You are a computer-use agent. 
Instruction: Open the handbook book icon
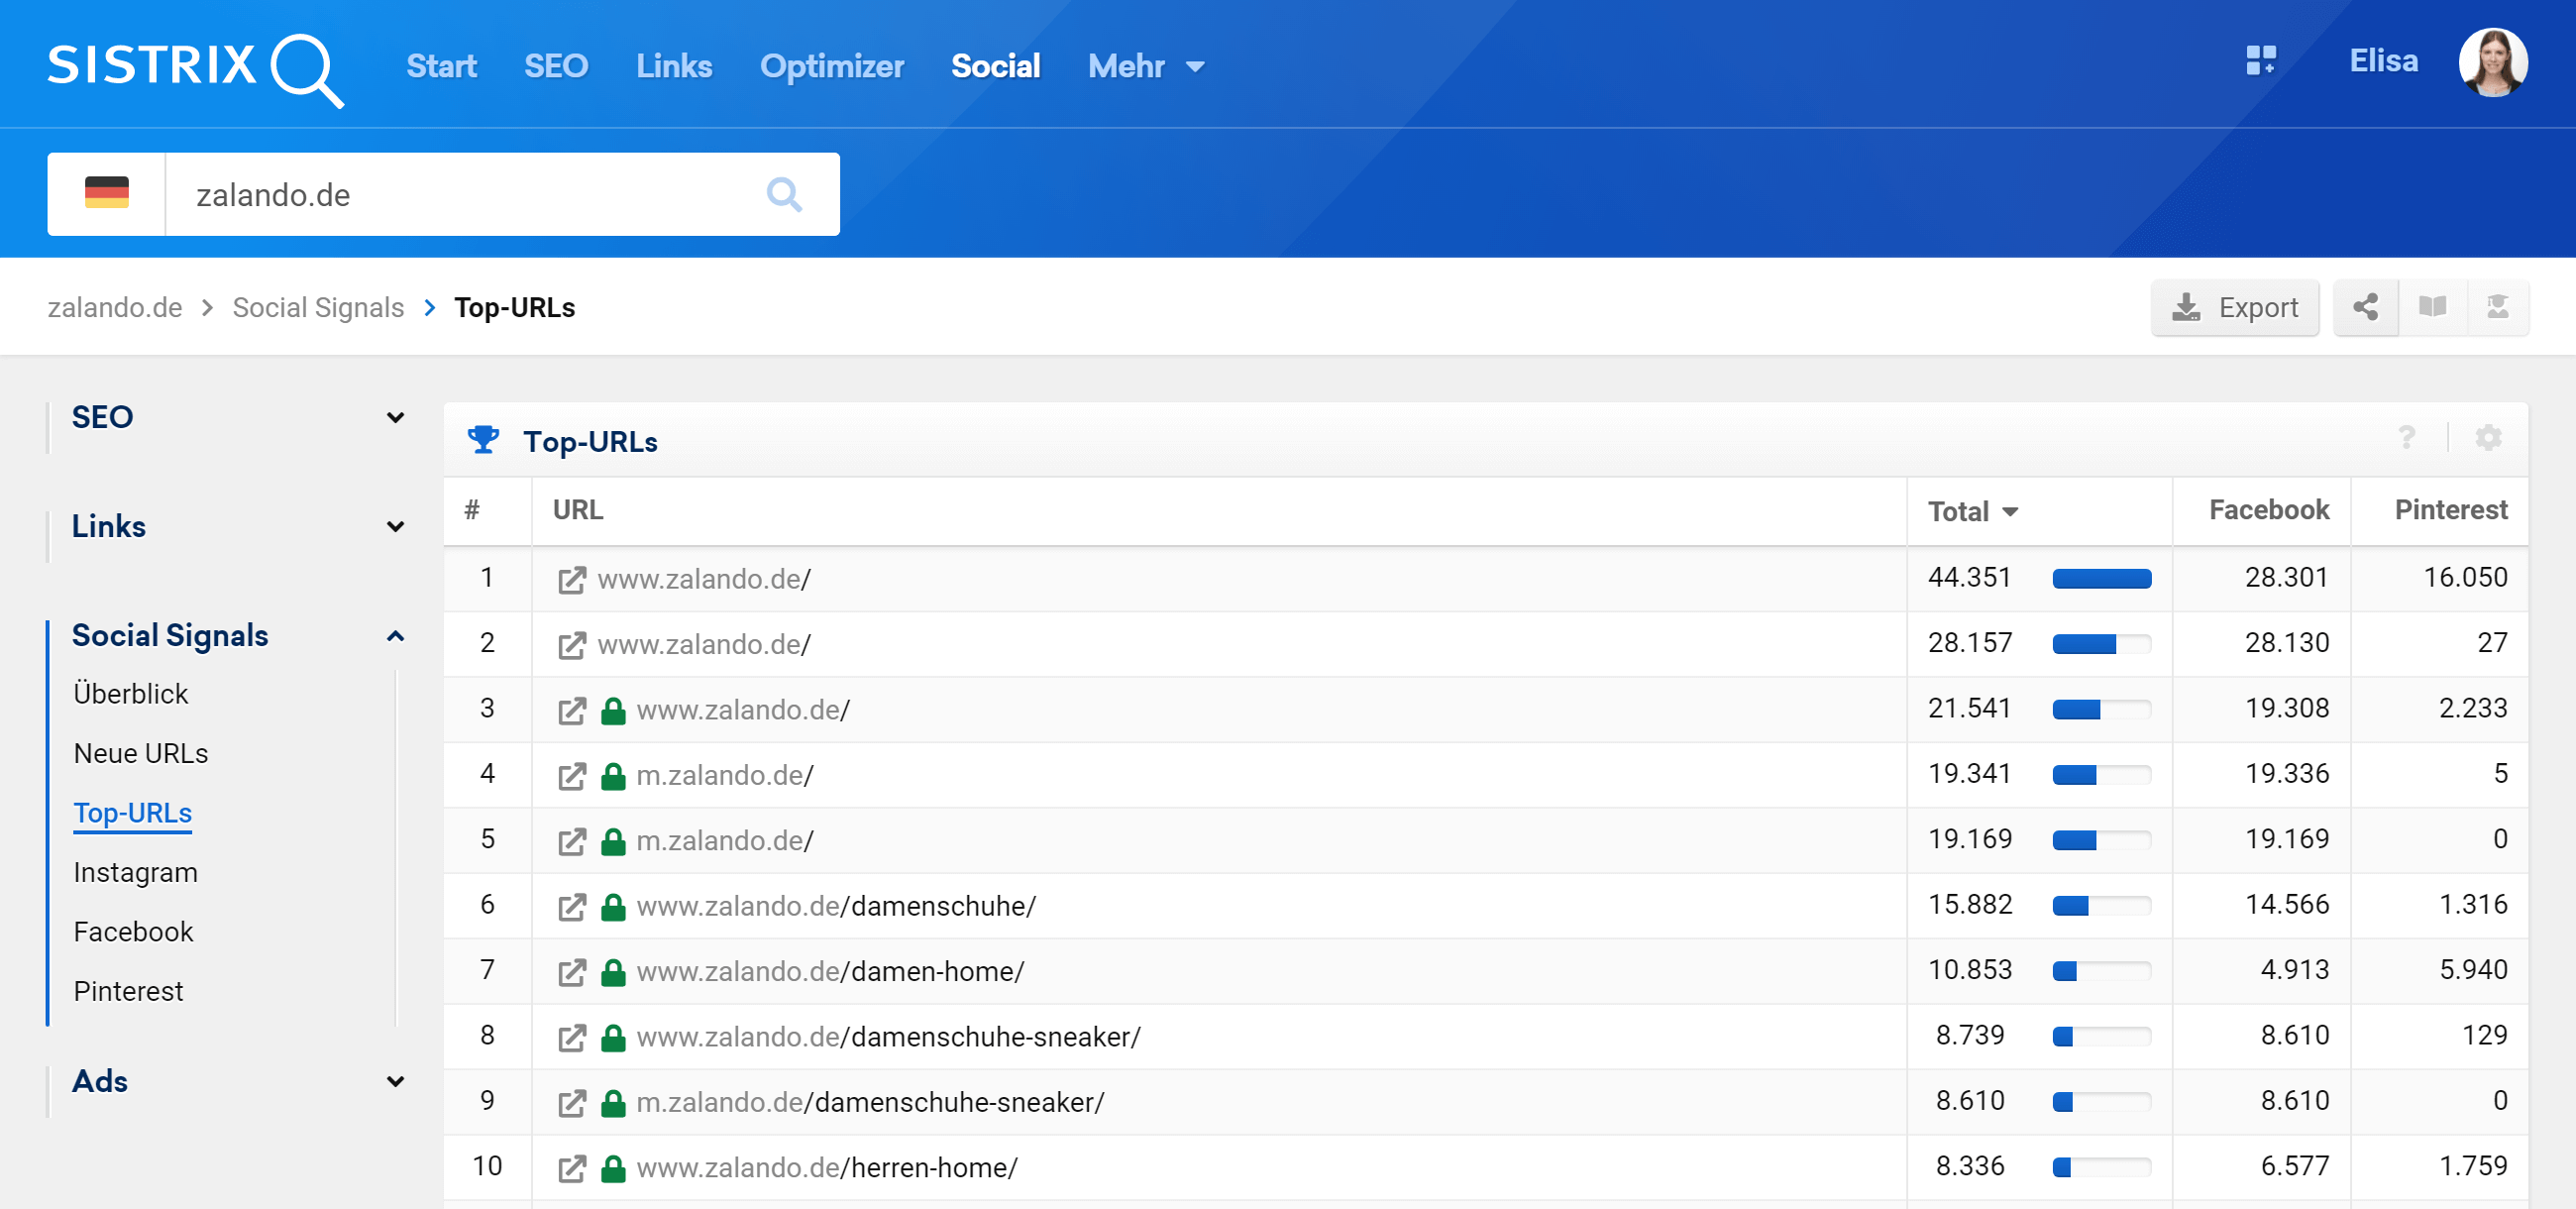[x=2432, y=307]
